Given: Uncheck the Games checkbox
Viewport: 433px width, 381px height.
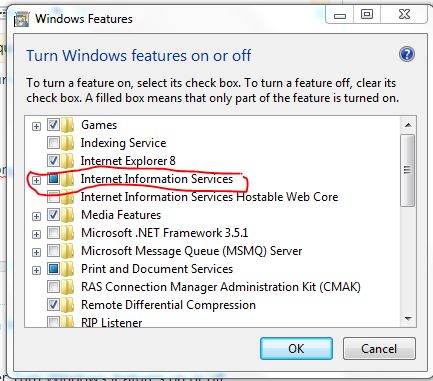Looking at the screenshot, I should pyautogui.click(x=53, y=125).
